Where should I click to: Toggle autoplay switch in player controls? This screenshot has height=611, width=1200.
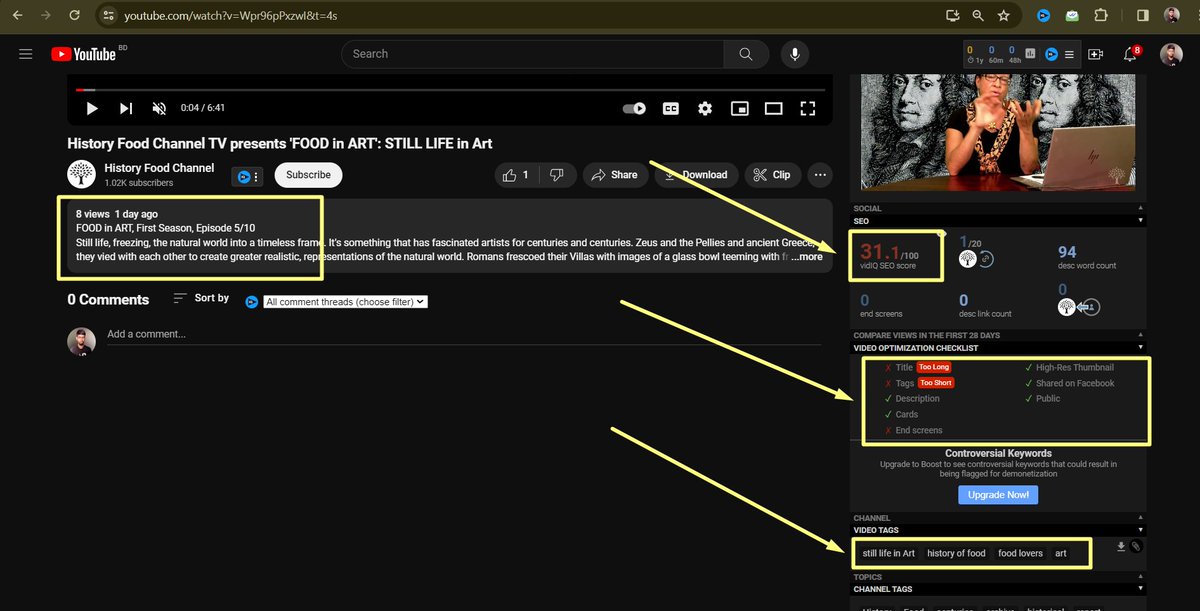click(633, 108)
